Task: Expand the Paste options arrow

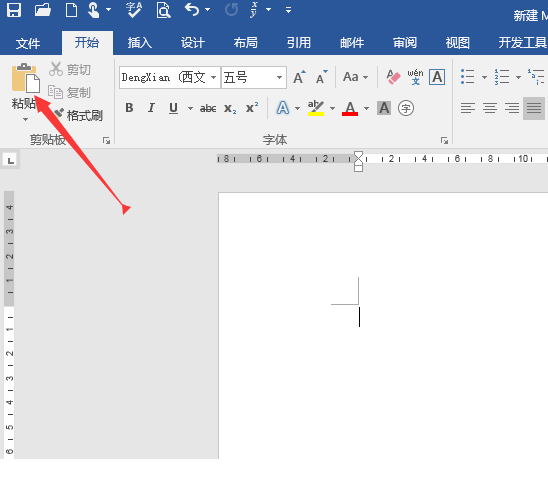Action: click(25, 119)
